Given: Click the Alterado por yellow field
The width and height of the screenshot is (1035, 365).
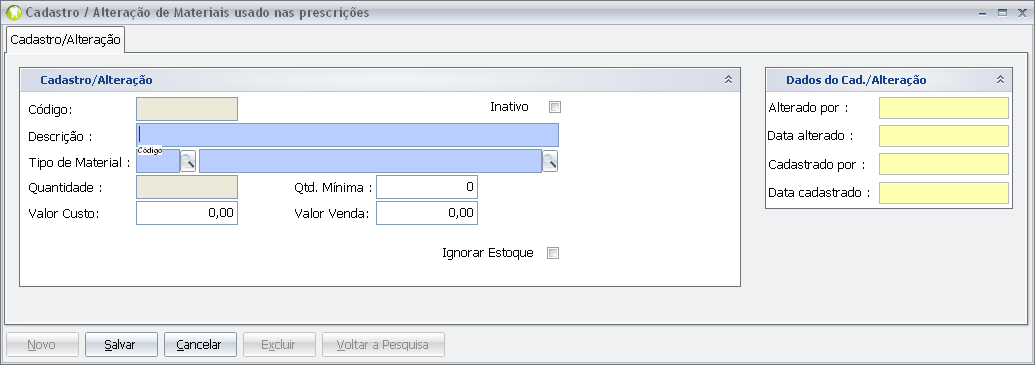Looking at the screenshot, I should [944, 108].
